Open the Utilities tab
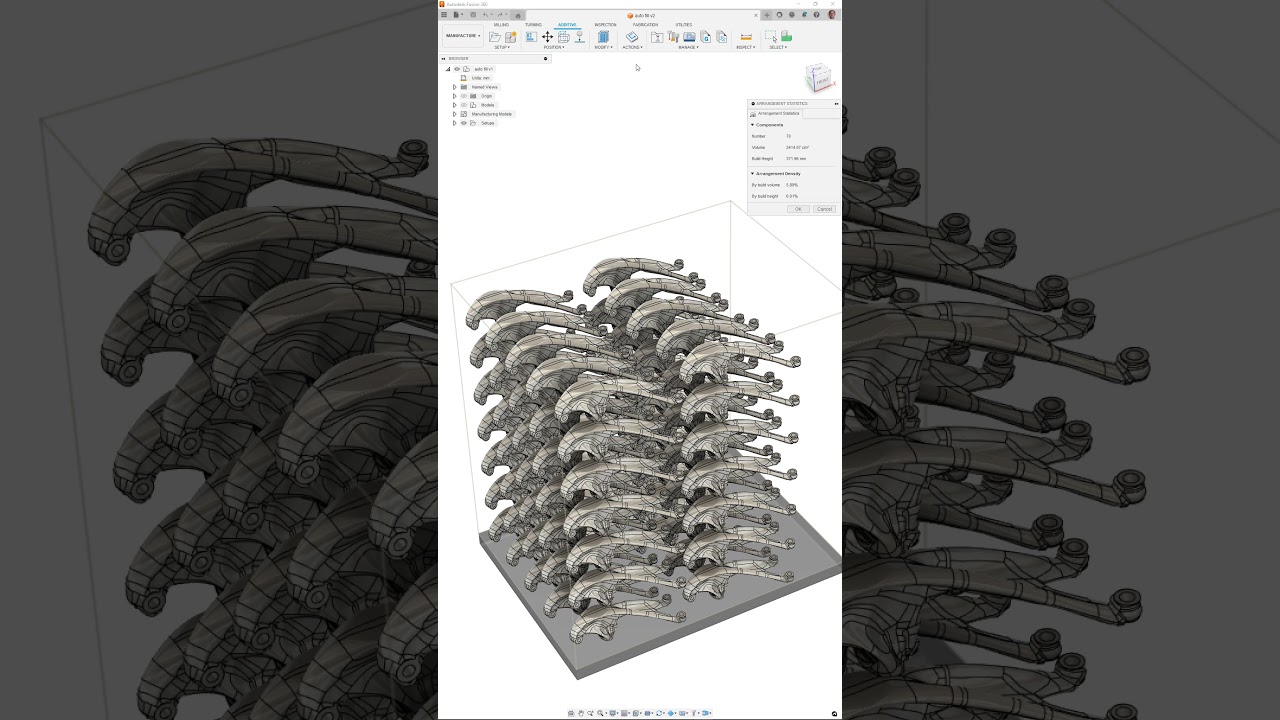The width and height of the screenshot is (1280, 720). click(684, 25)
